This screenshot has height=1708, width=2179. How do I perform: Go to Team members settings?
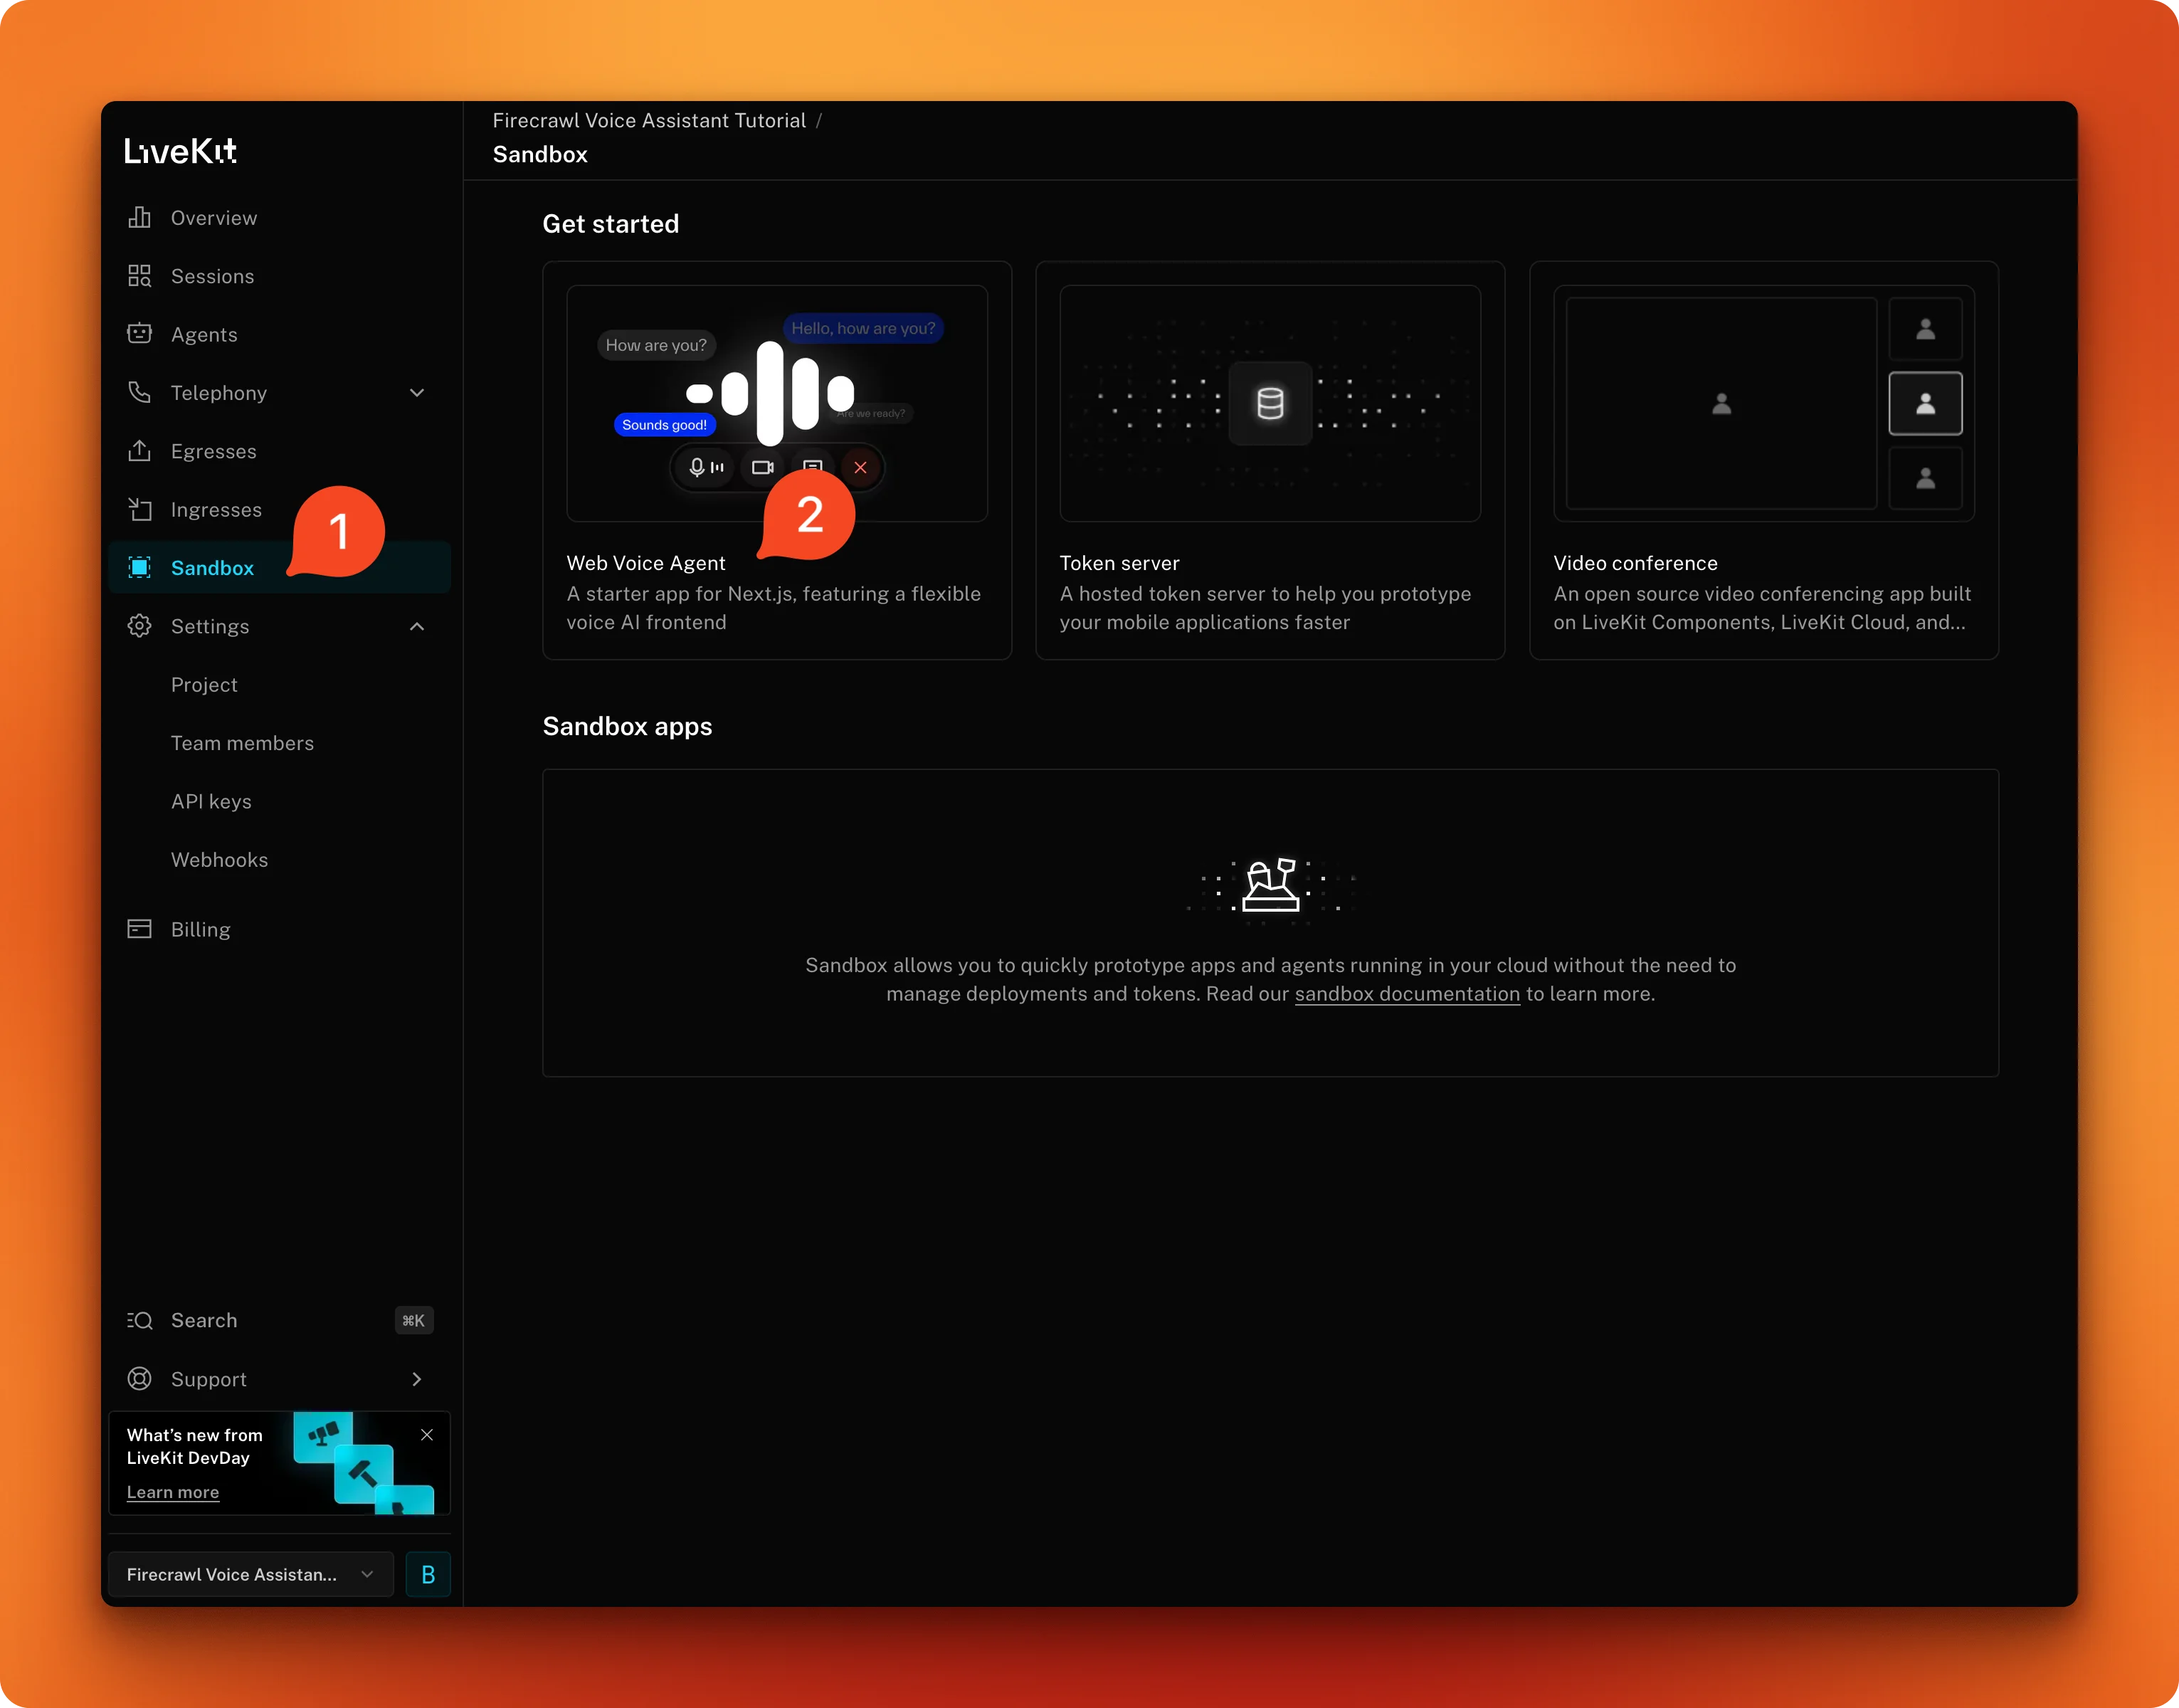(x=242, y=742)
